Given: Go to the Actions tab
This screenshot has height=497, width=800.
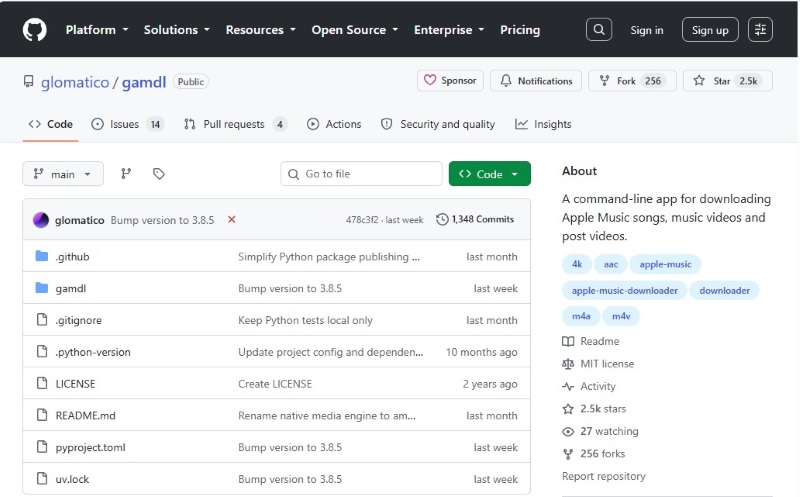Looking at the screenshot, I should [x=334, y=124].
